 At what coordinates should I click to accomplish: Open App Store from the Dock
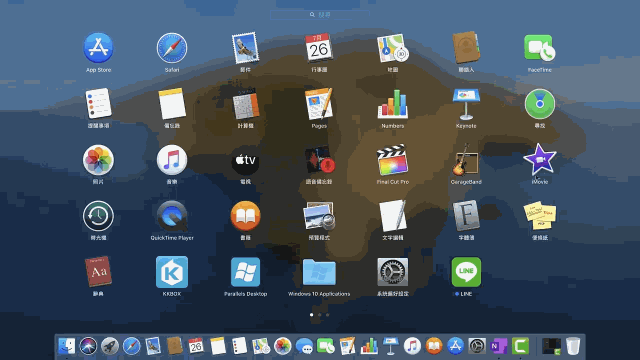(456, 346)
